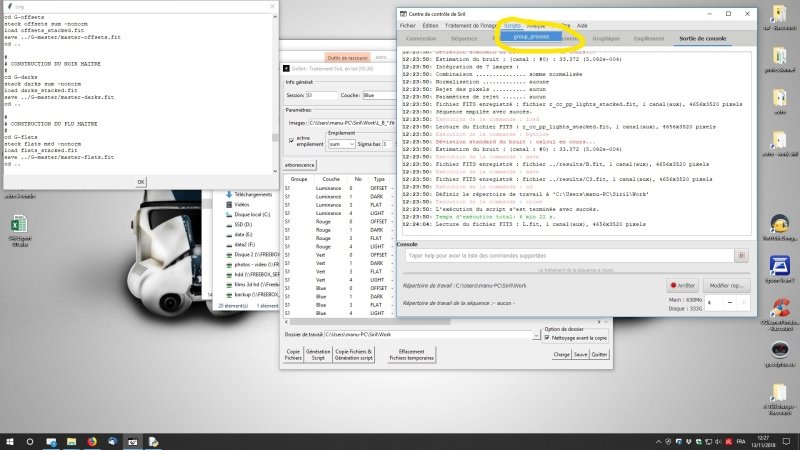Select the 'Outils de raccourci' tab

[x=347, y=58]
